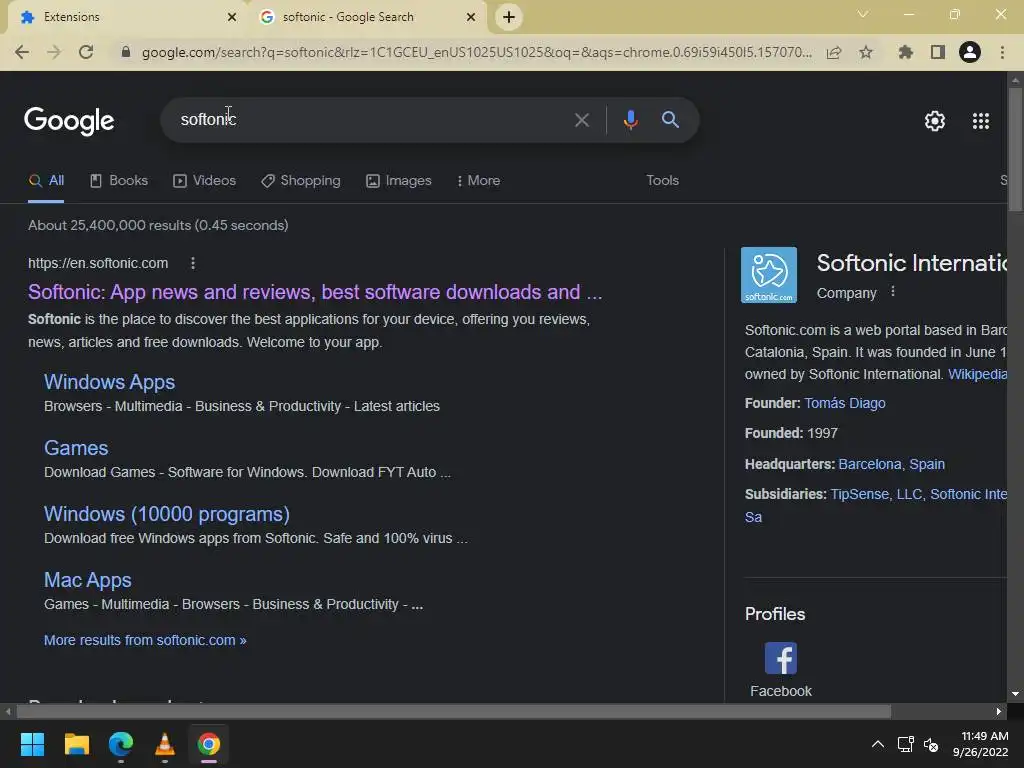Switch to Books results

(119, 181)
